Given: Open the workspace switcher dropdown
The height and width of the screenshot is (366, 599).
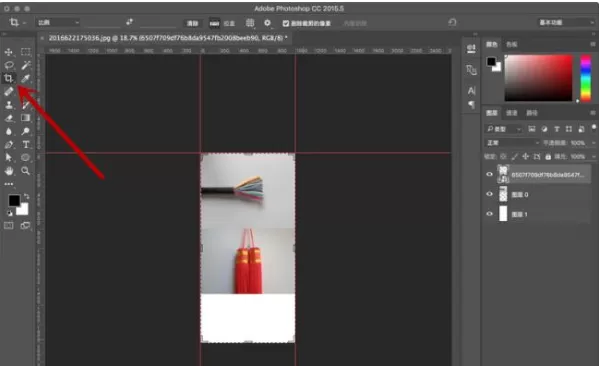Looking at the screenshot, I should coord(566,23).
